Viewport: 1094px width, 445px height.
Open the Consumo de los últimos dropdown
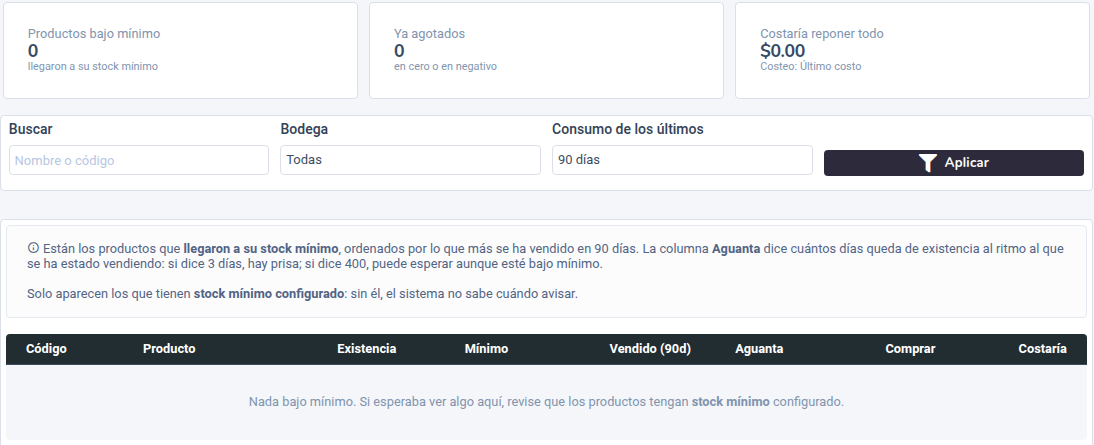682,160
